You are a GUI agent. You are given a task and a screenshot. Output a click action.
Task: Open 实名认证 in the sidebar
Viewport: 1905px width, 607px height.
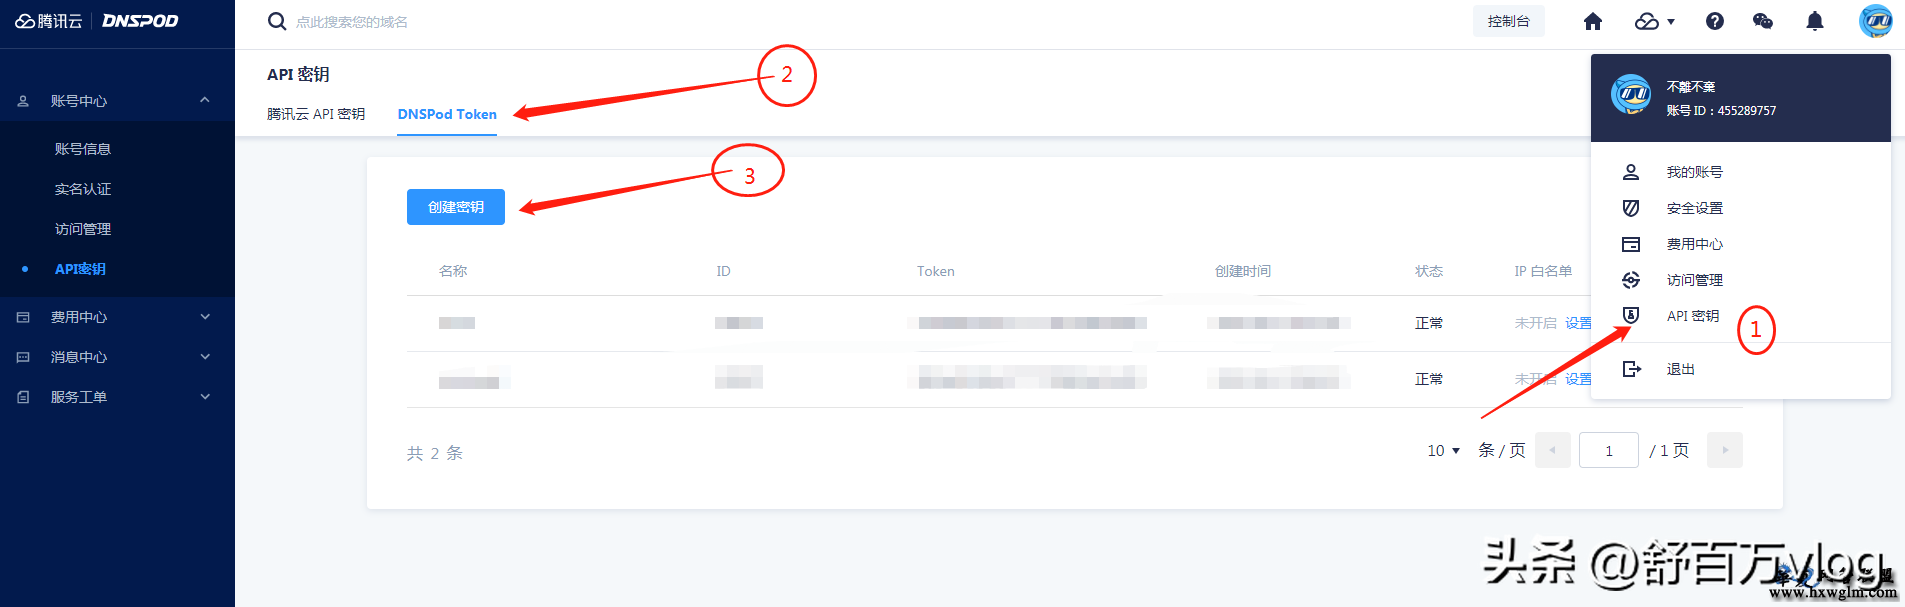point(83,189)
